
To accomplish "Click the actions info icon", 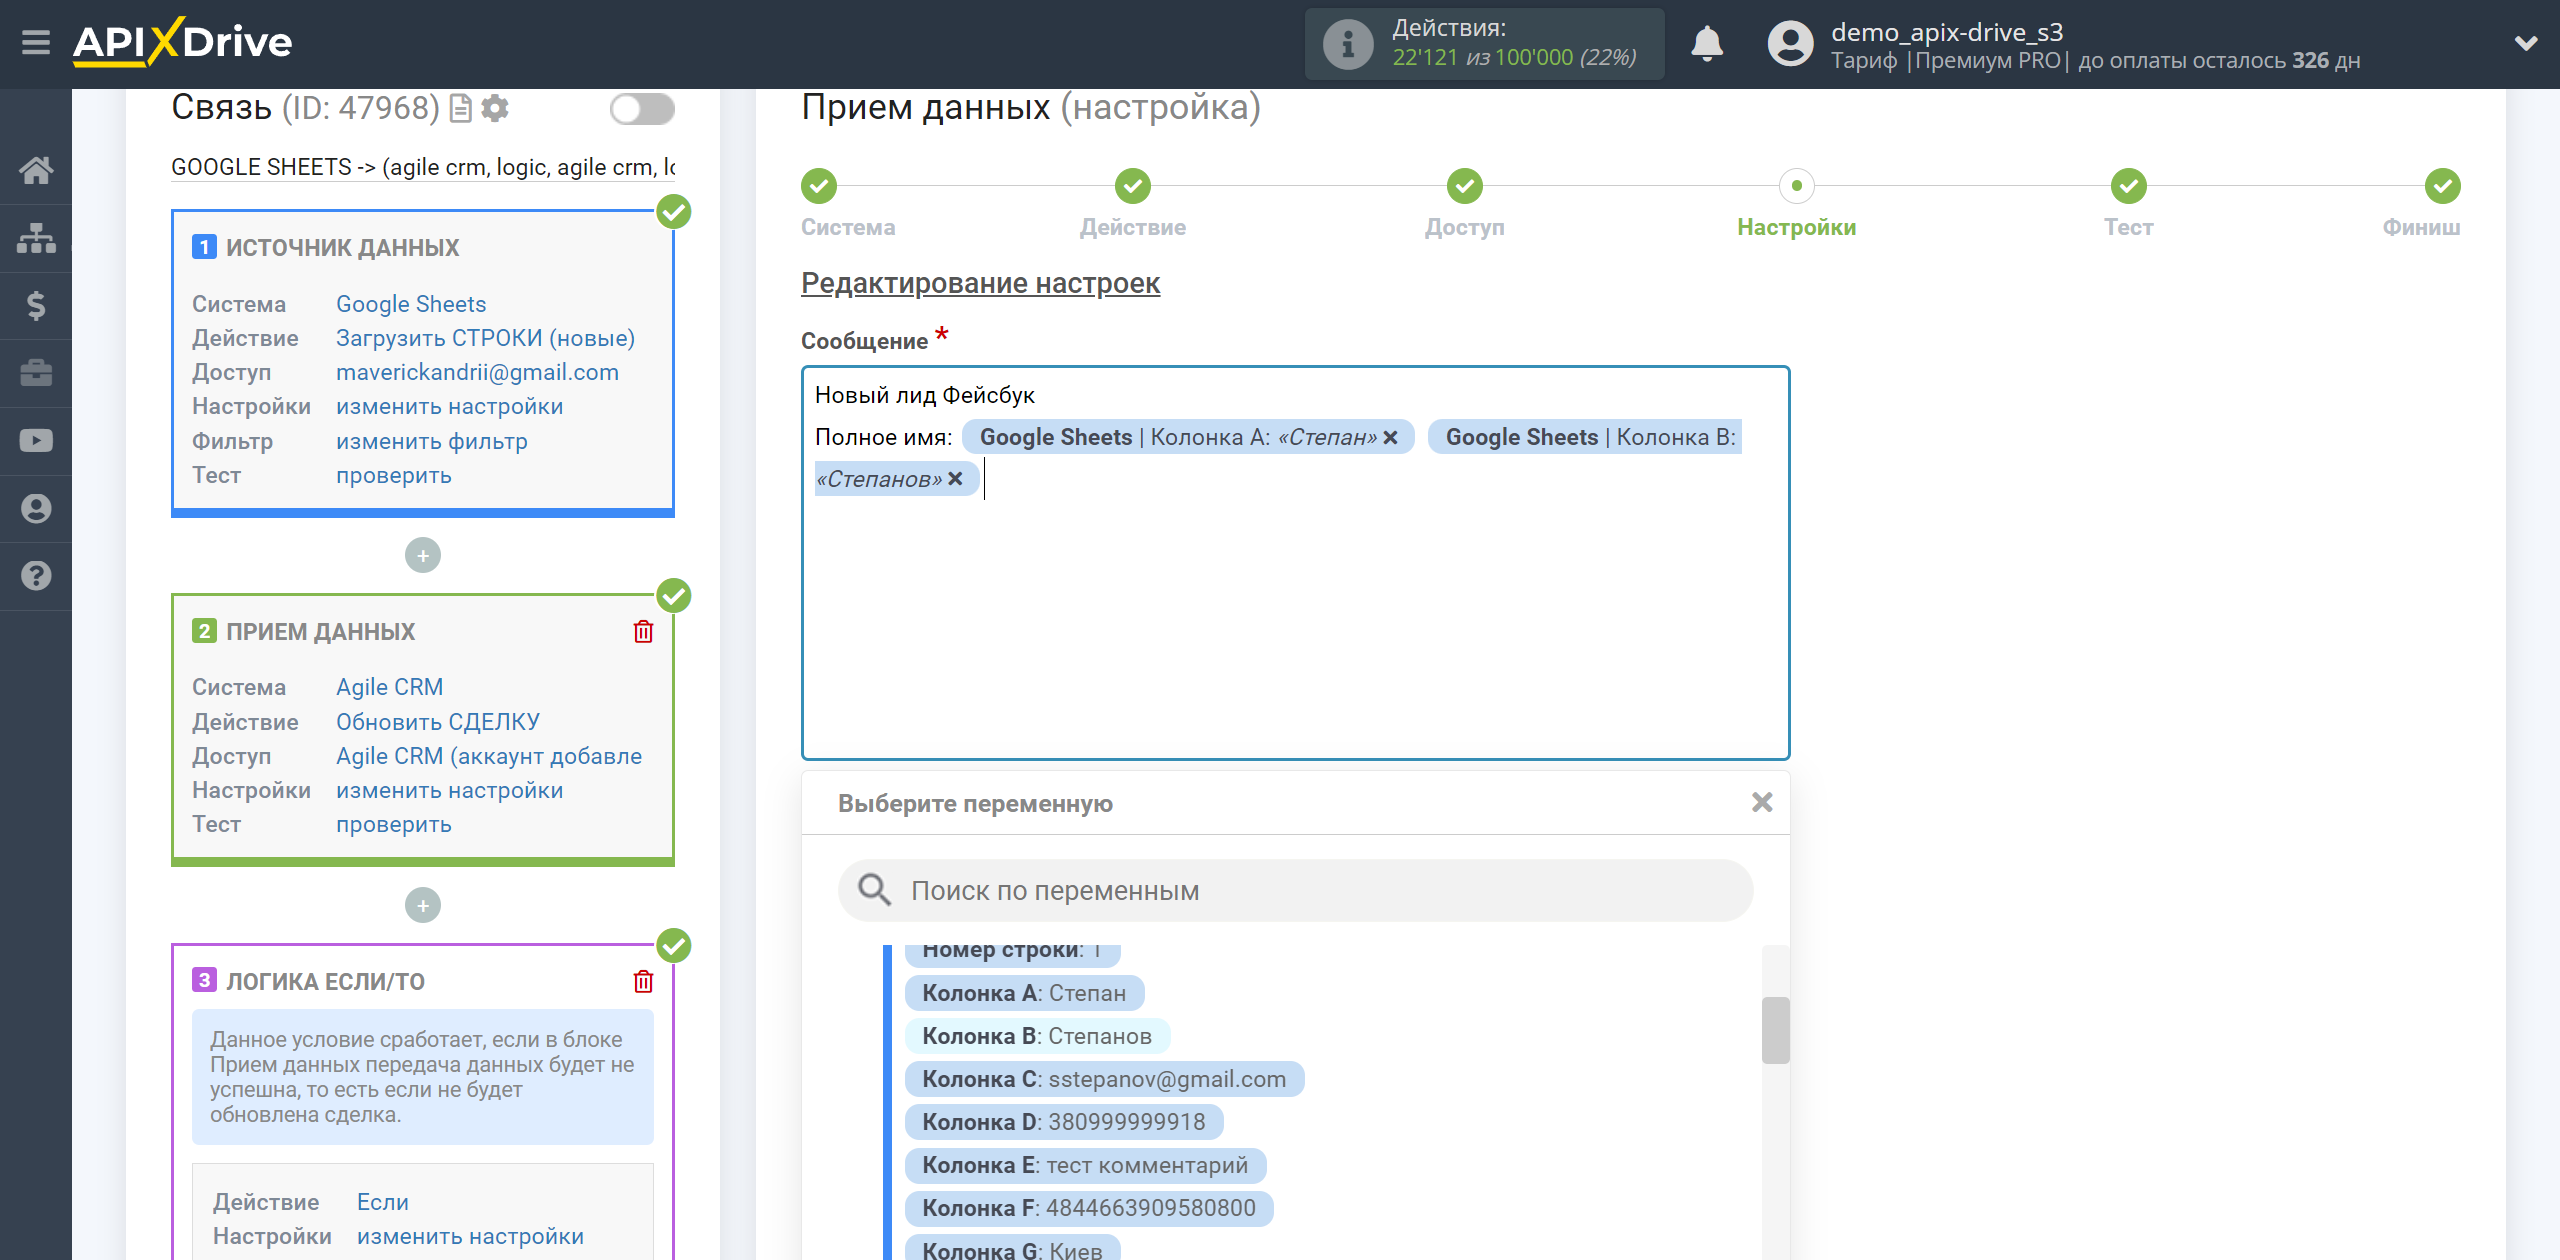I will click(1347, 45).
